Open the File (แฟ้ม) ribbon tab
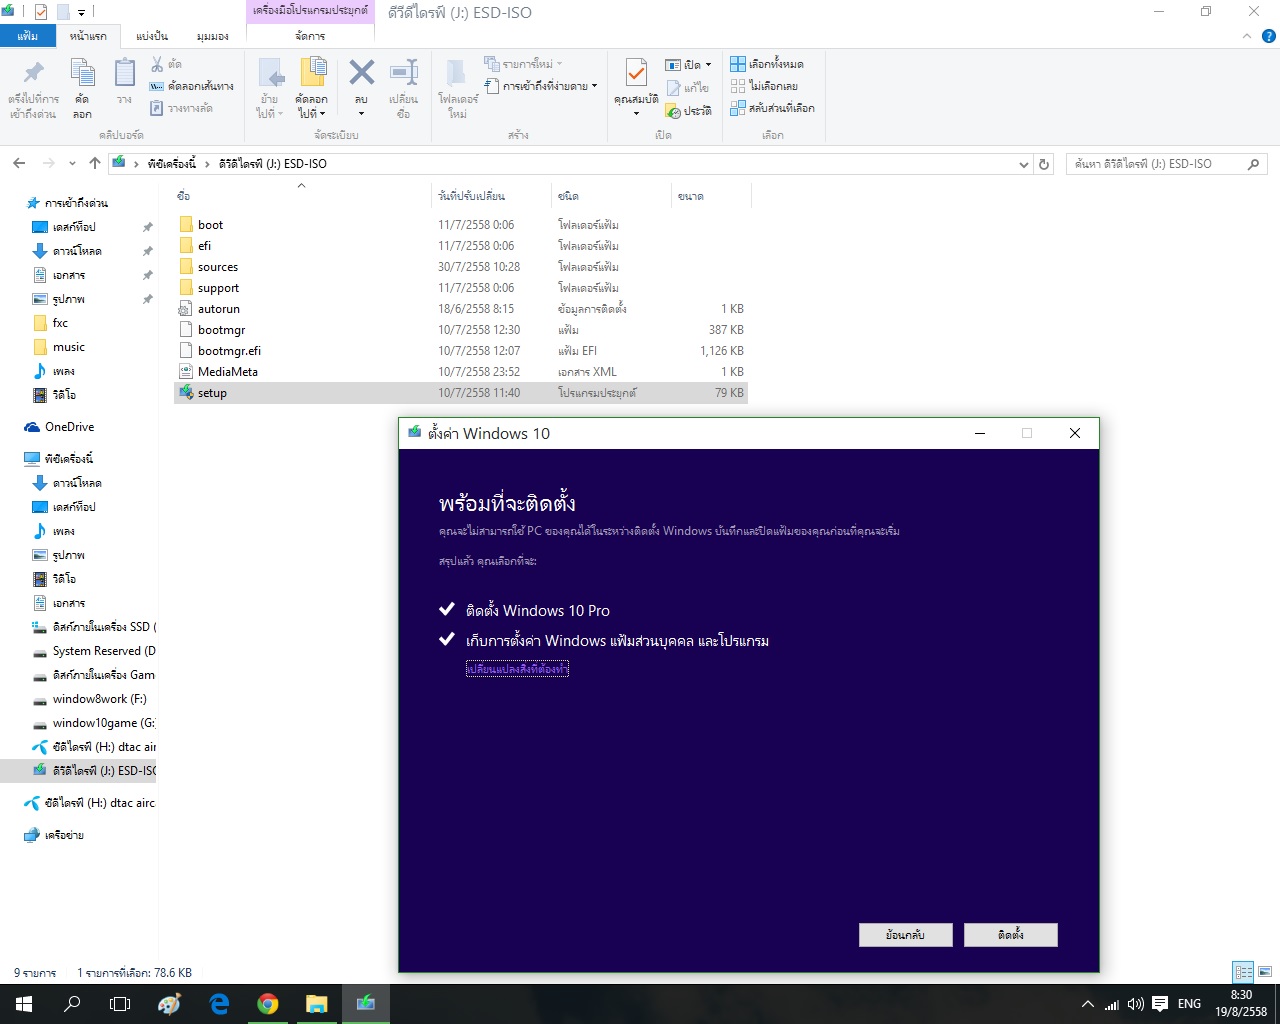This screenshot has height=1024, width=1280. pos(27,36)
